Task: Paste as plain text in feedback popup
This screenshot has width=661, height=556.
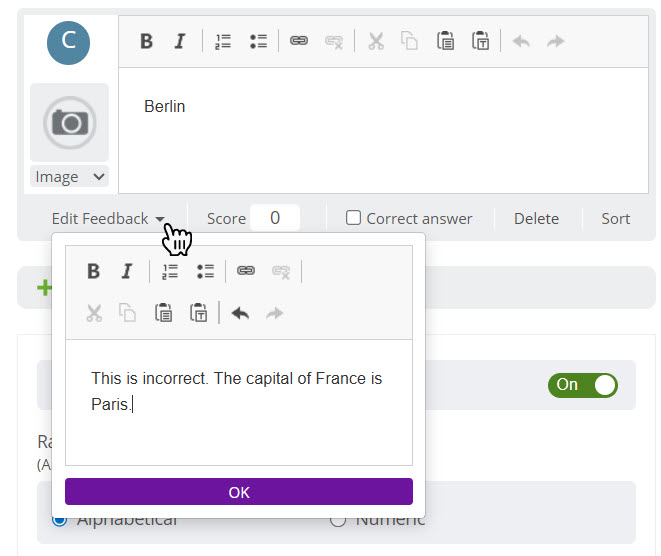Action: [199, 313]
